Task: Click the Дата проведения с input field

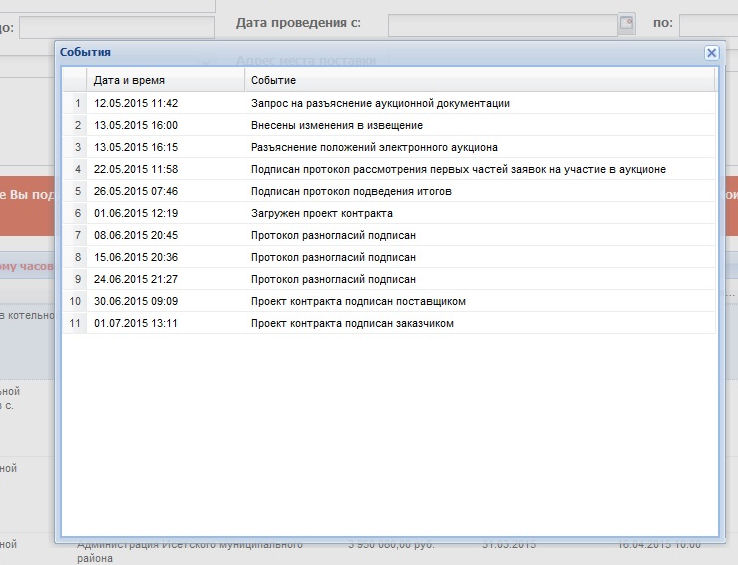Action: 500,24
